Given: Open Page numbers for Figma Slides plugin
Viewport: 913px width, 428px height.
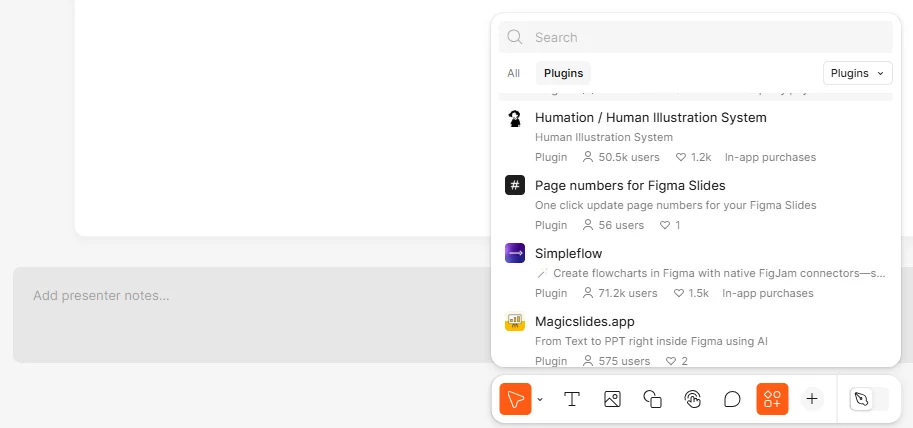Looking at the screenshot, I should tap(630, 185).
